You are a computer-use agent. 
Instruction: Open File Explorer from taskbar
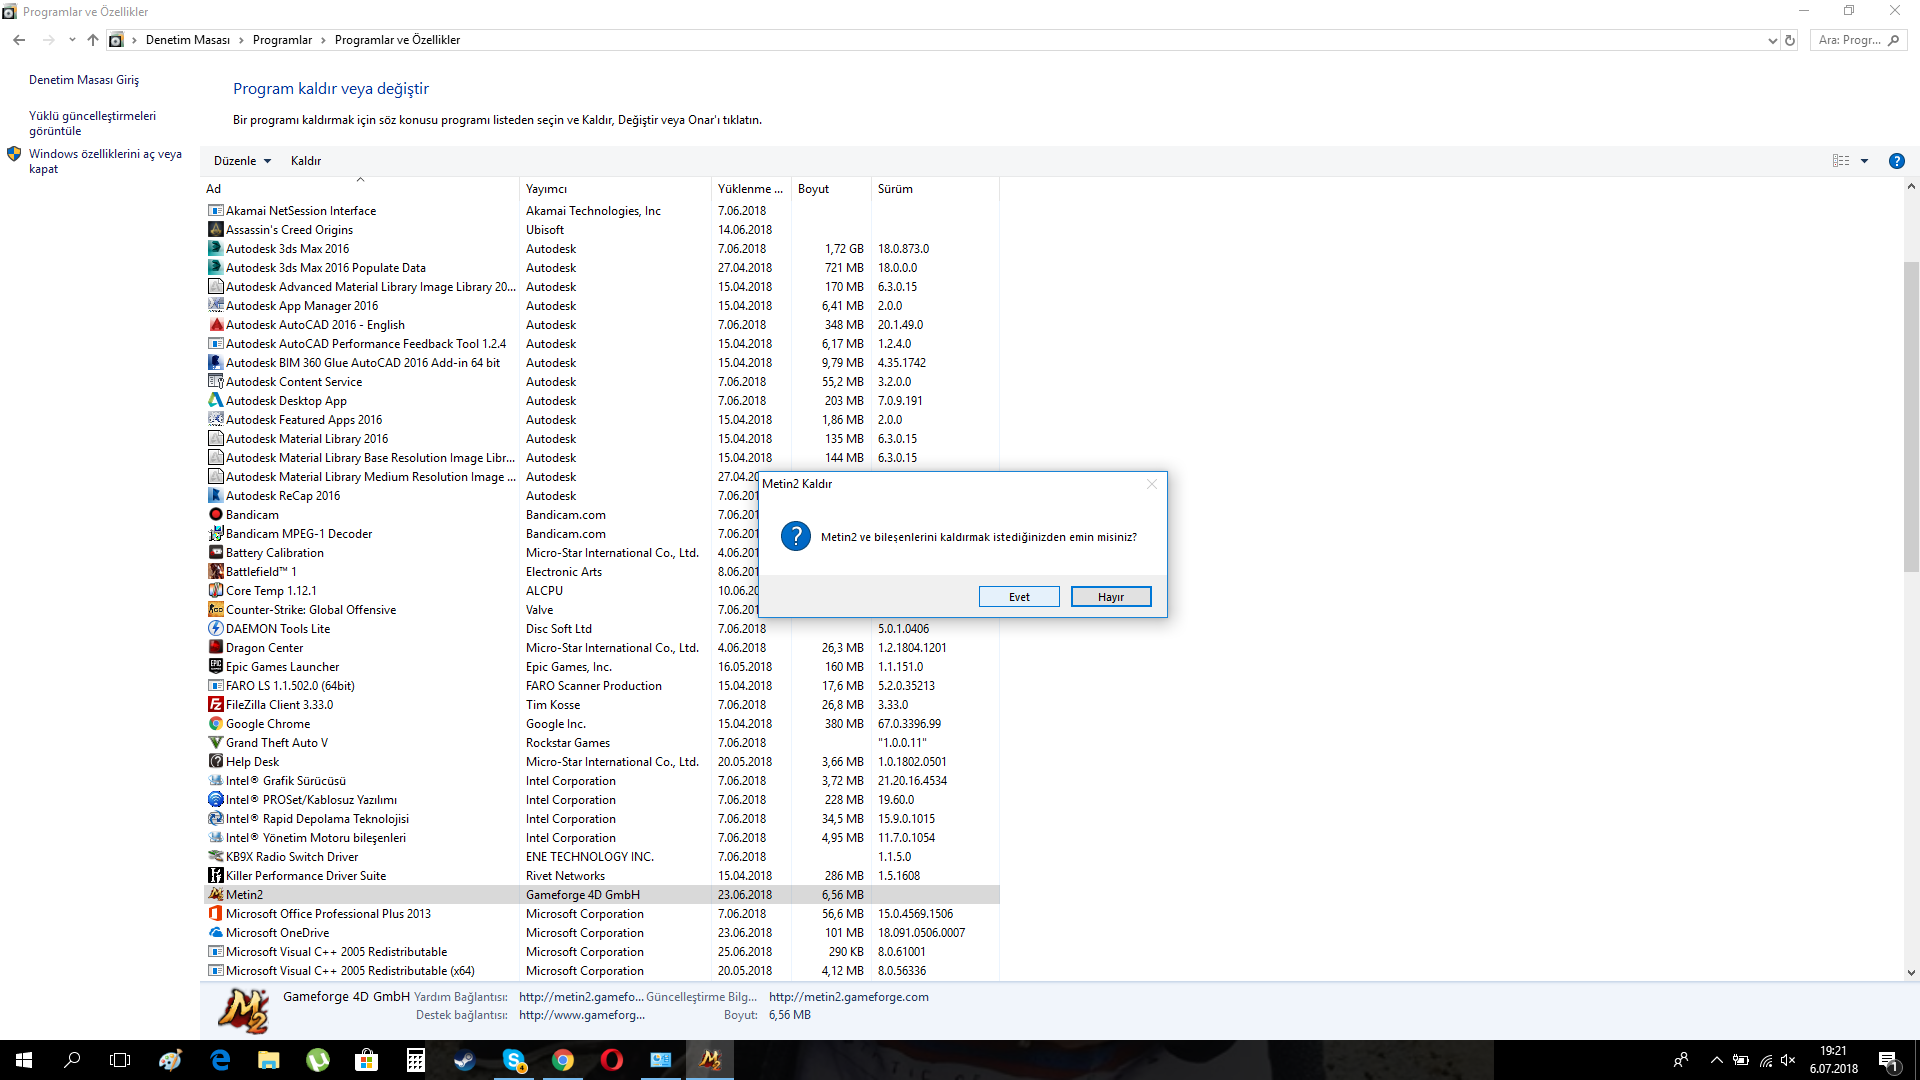pos(269,1060)
